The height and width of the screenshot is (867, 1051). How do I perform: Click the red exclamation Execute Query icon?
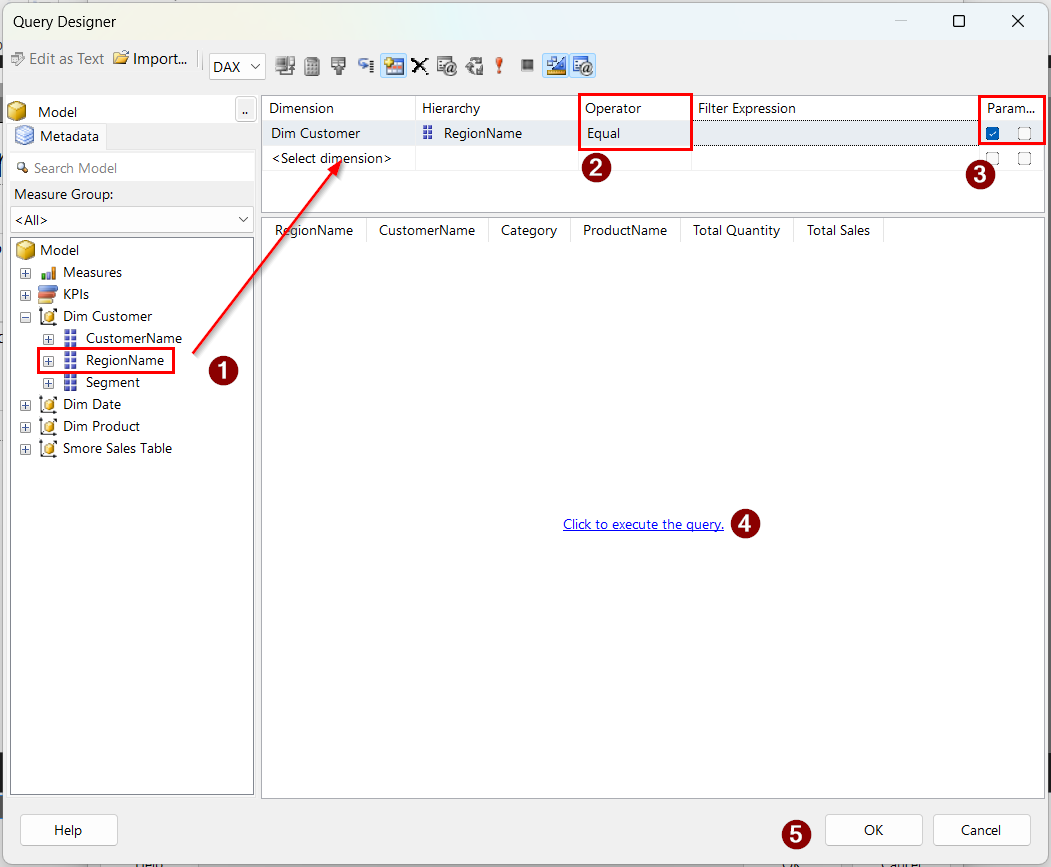pos(499,66)
